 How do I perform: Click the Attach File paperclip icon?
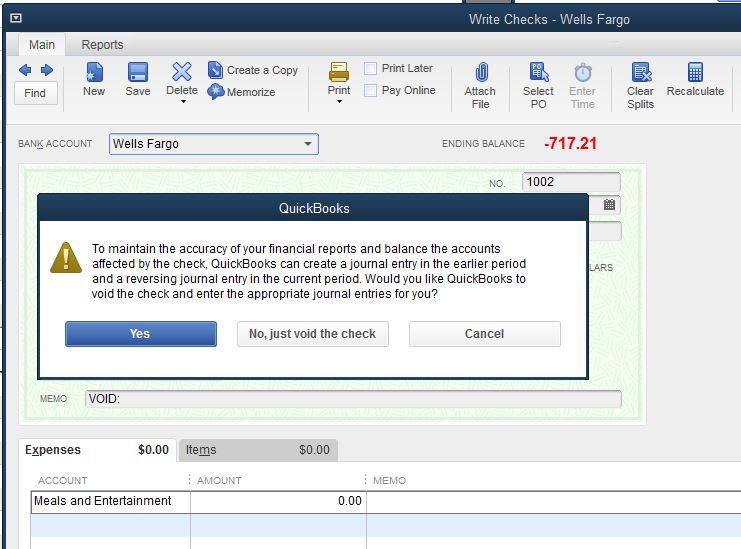coord(481,72)
